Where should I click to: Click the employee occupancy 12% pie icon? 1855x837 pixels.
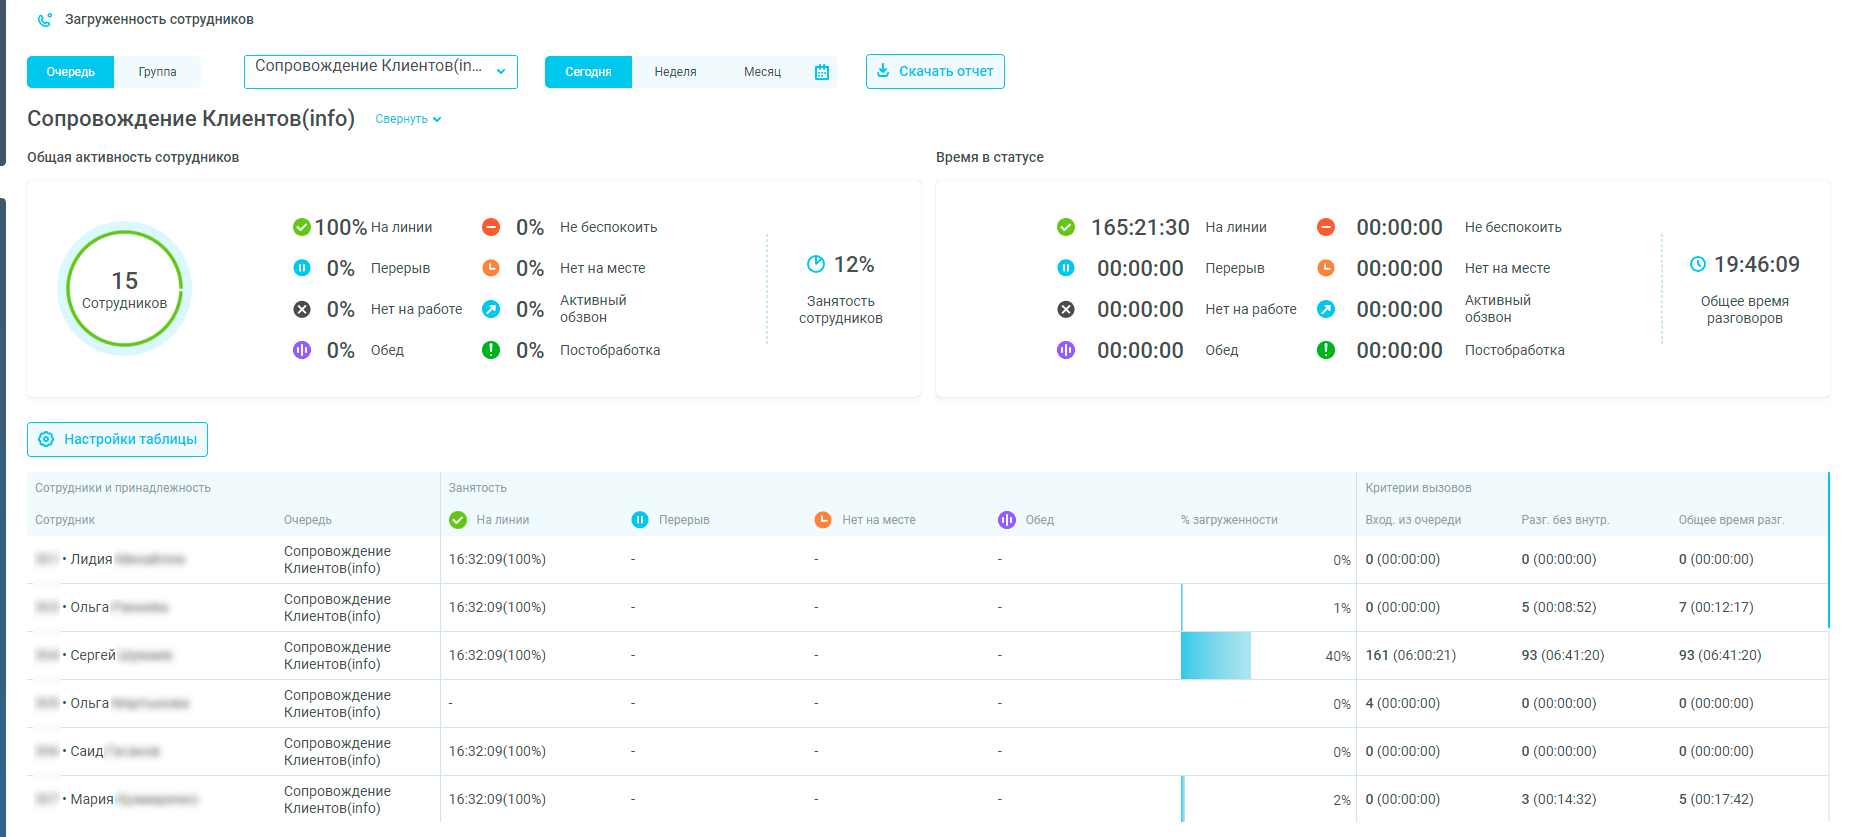click(x=816, y=264)
